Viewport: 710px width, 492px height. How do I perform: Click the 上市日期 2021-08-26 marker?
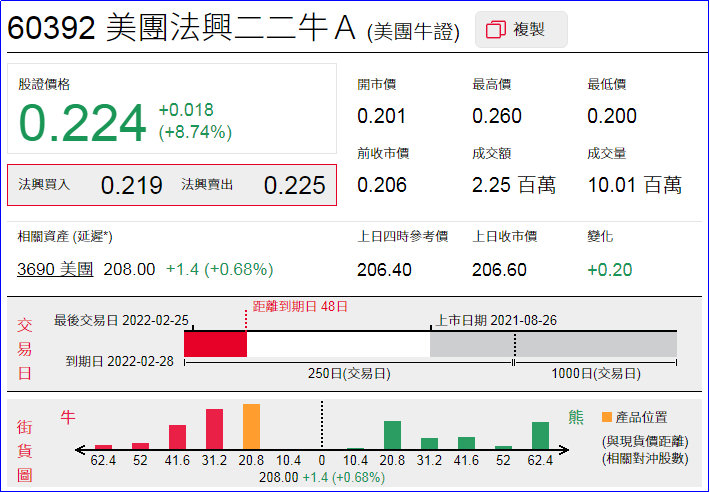click(x=496, y=320)
